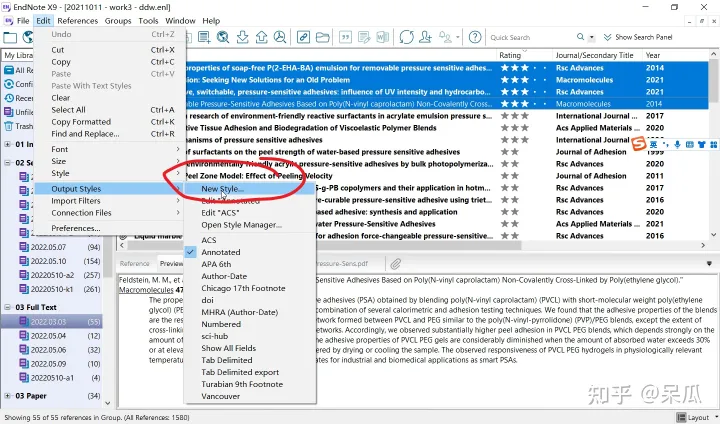Image resolution: width=720 pixels, height=424 pixels.
Task: Click the Journal/Secondary Title column header
Action: point(594,55)
